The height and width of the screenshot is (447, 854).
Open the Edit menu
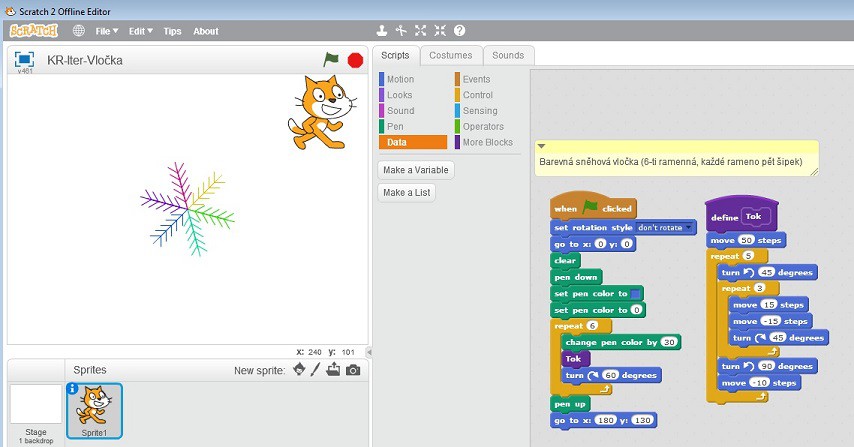[141, 31]
